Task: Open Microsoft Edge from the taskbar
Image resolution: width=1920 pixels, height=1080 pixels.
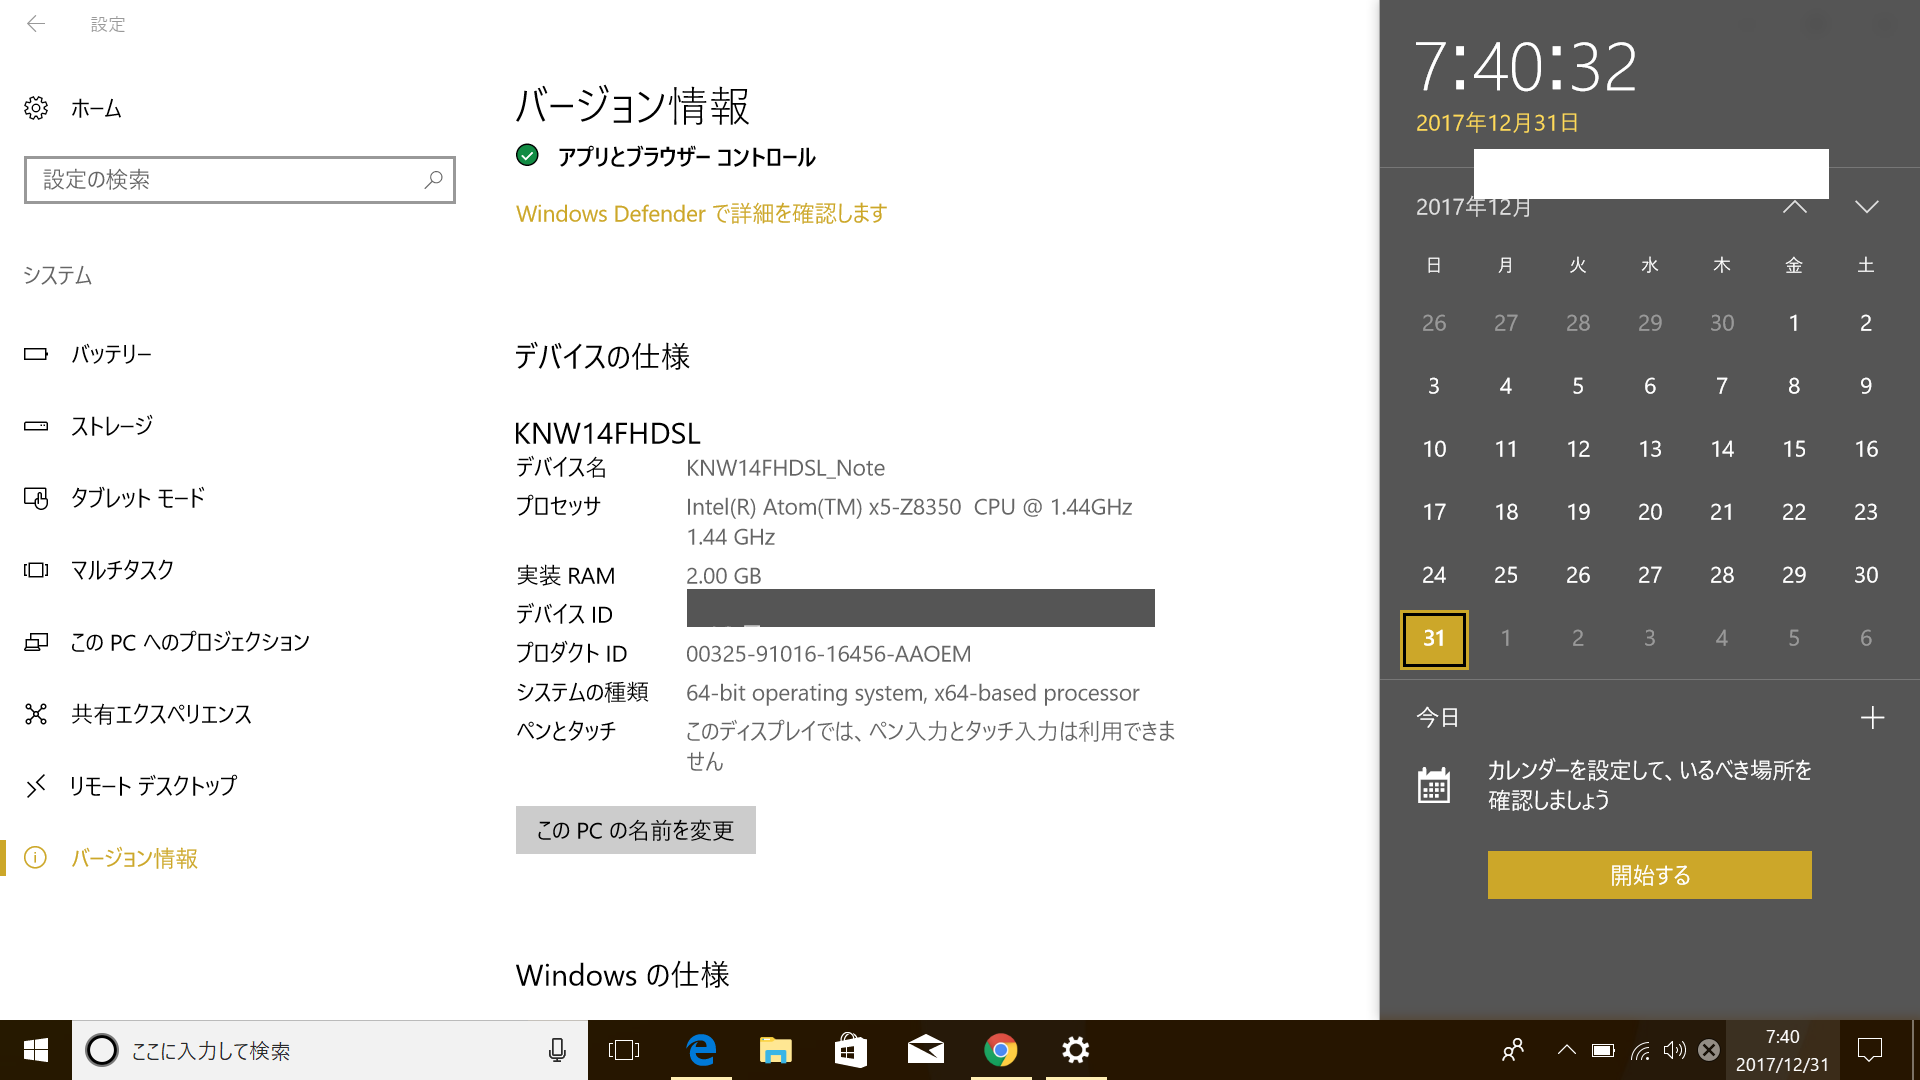Action: (702, 1050)
